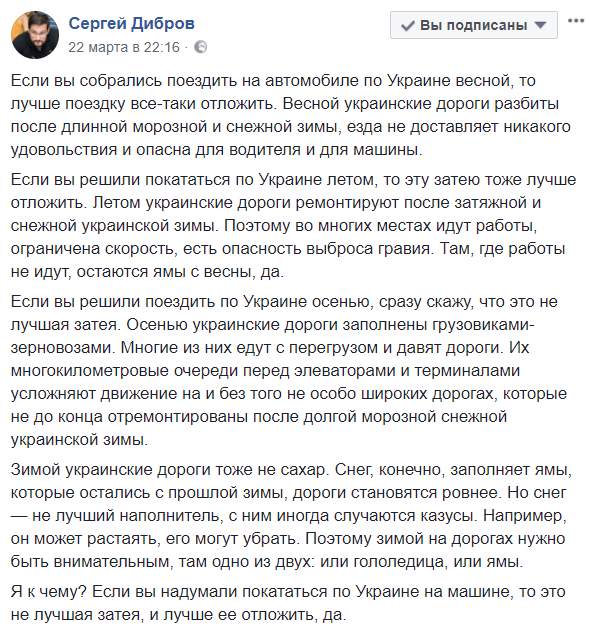This screenshot has height=638, width=591.
Task: Click the paragraph about riding по Украине летом
Action: click(293, 225)
